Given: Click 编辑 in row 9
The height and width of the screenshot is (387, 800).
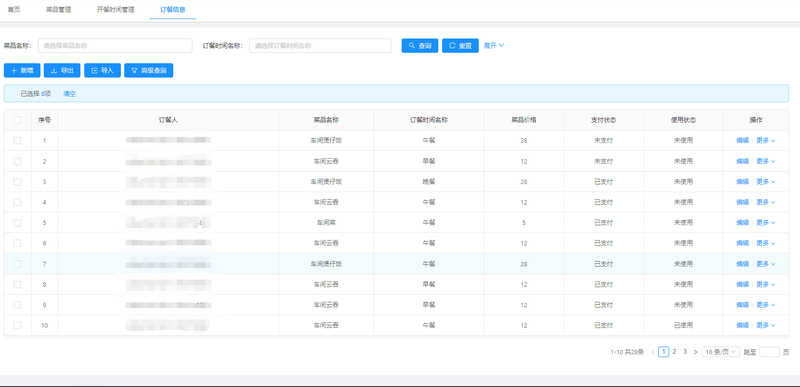Looking at the screenshot, I should click(742, 305).
